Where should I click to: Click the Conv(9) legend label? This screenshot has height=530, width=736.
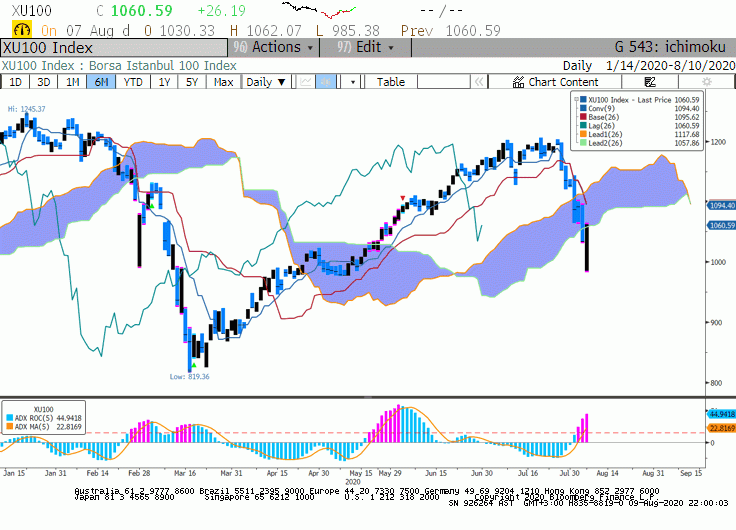[x=601, y=108]
